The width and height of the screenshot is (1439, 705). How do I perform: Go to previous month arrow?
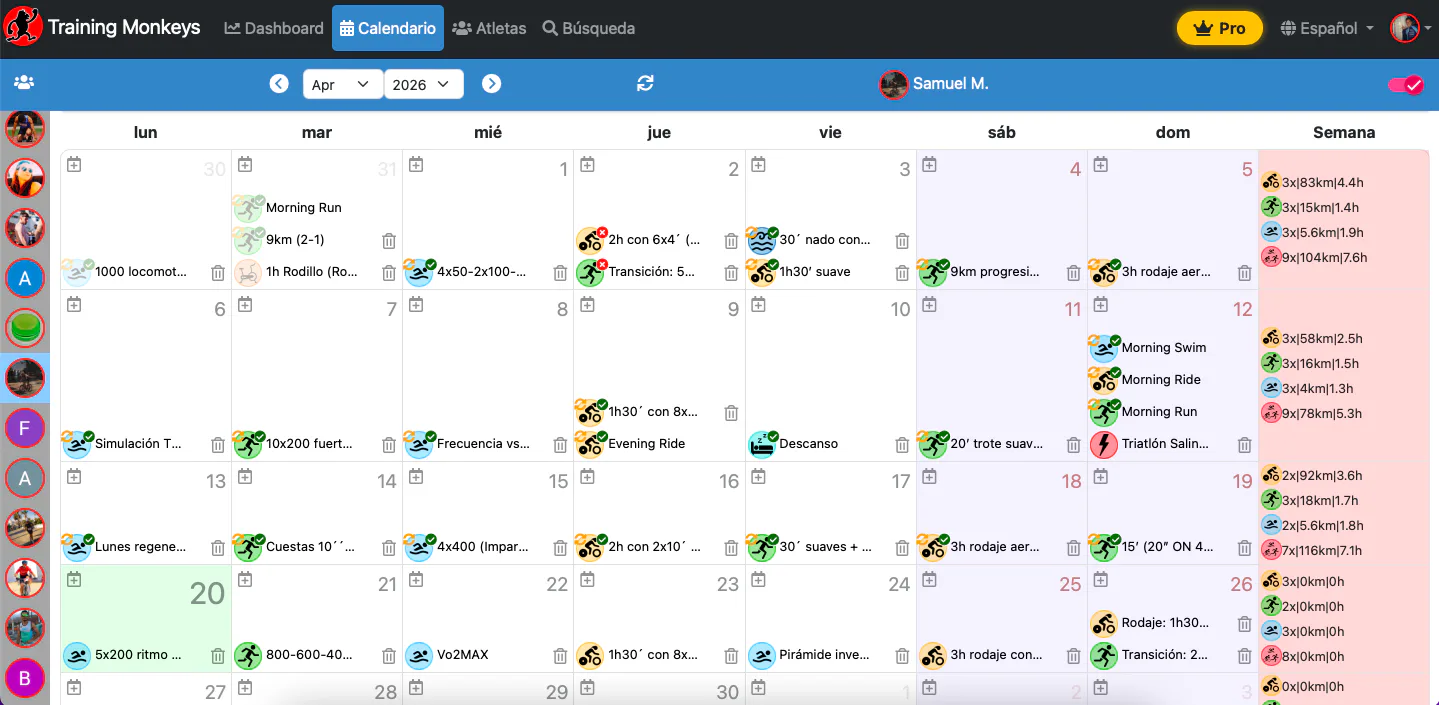[x=279, y=84]
